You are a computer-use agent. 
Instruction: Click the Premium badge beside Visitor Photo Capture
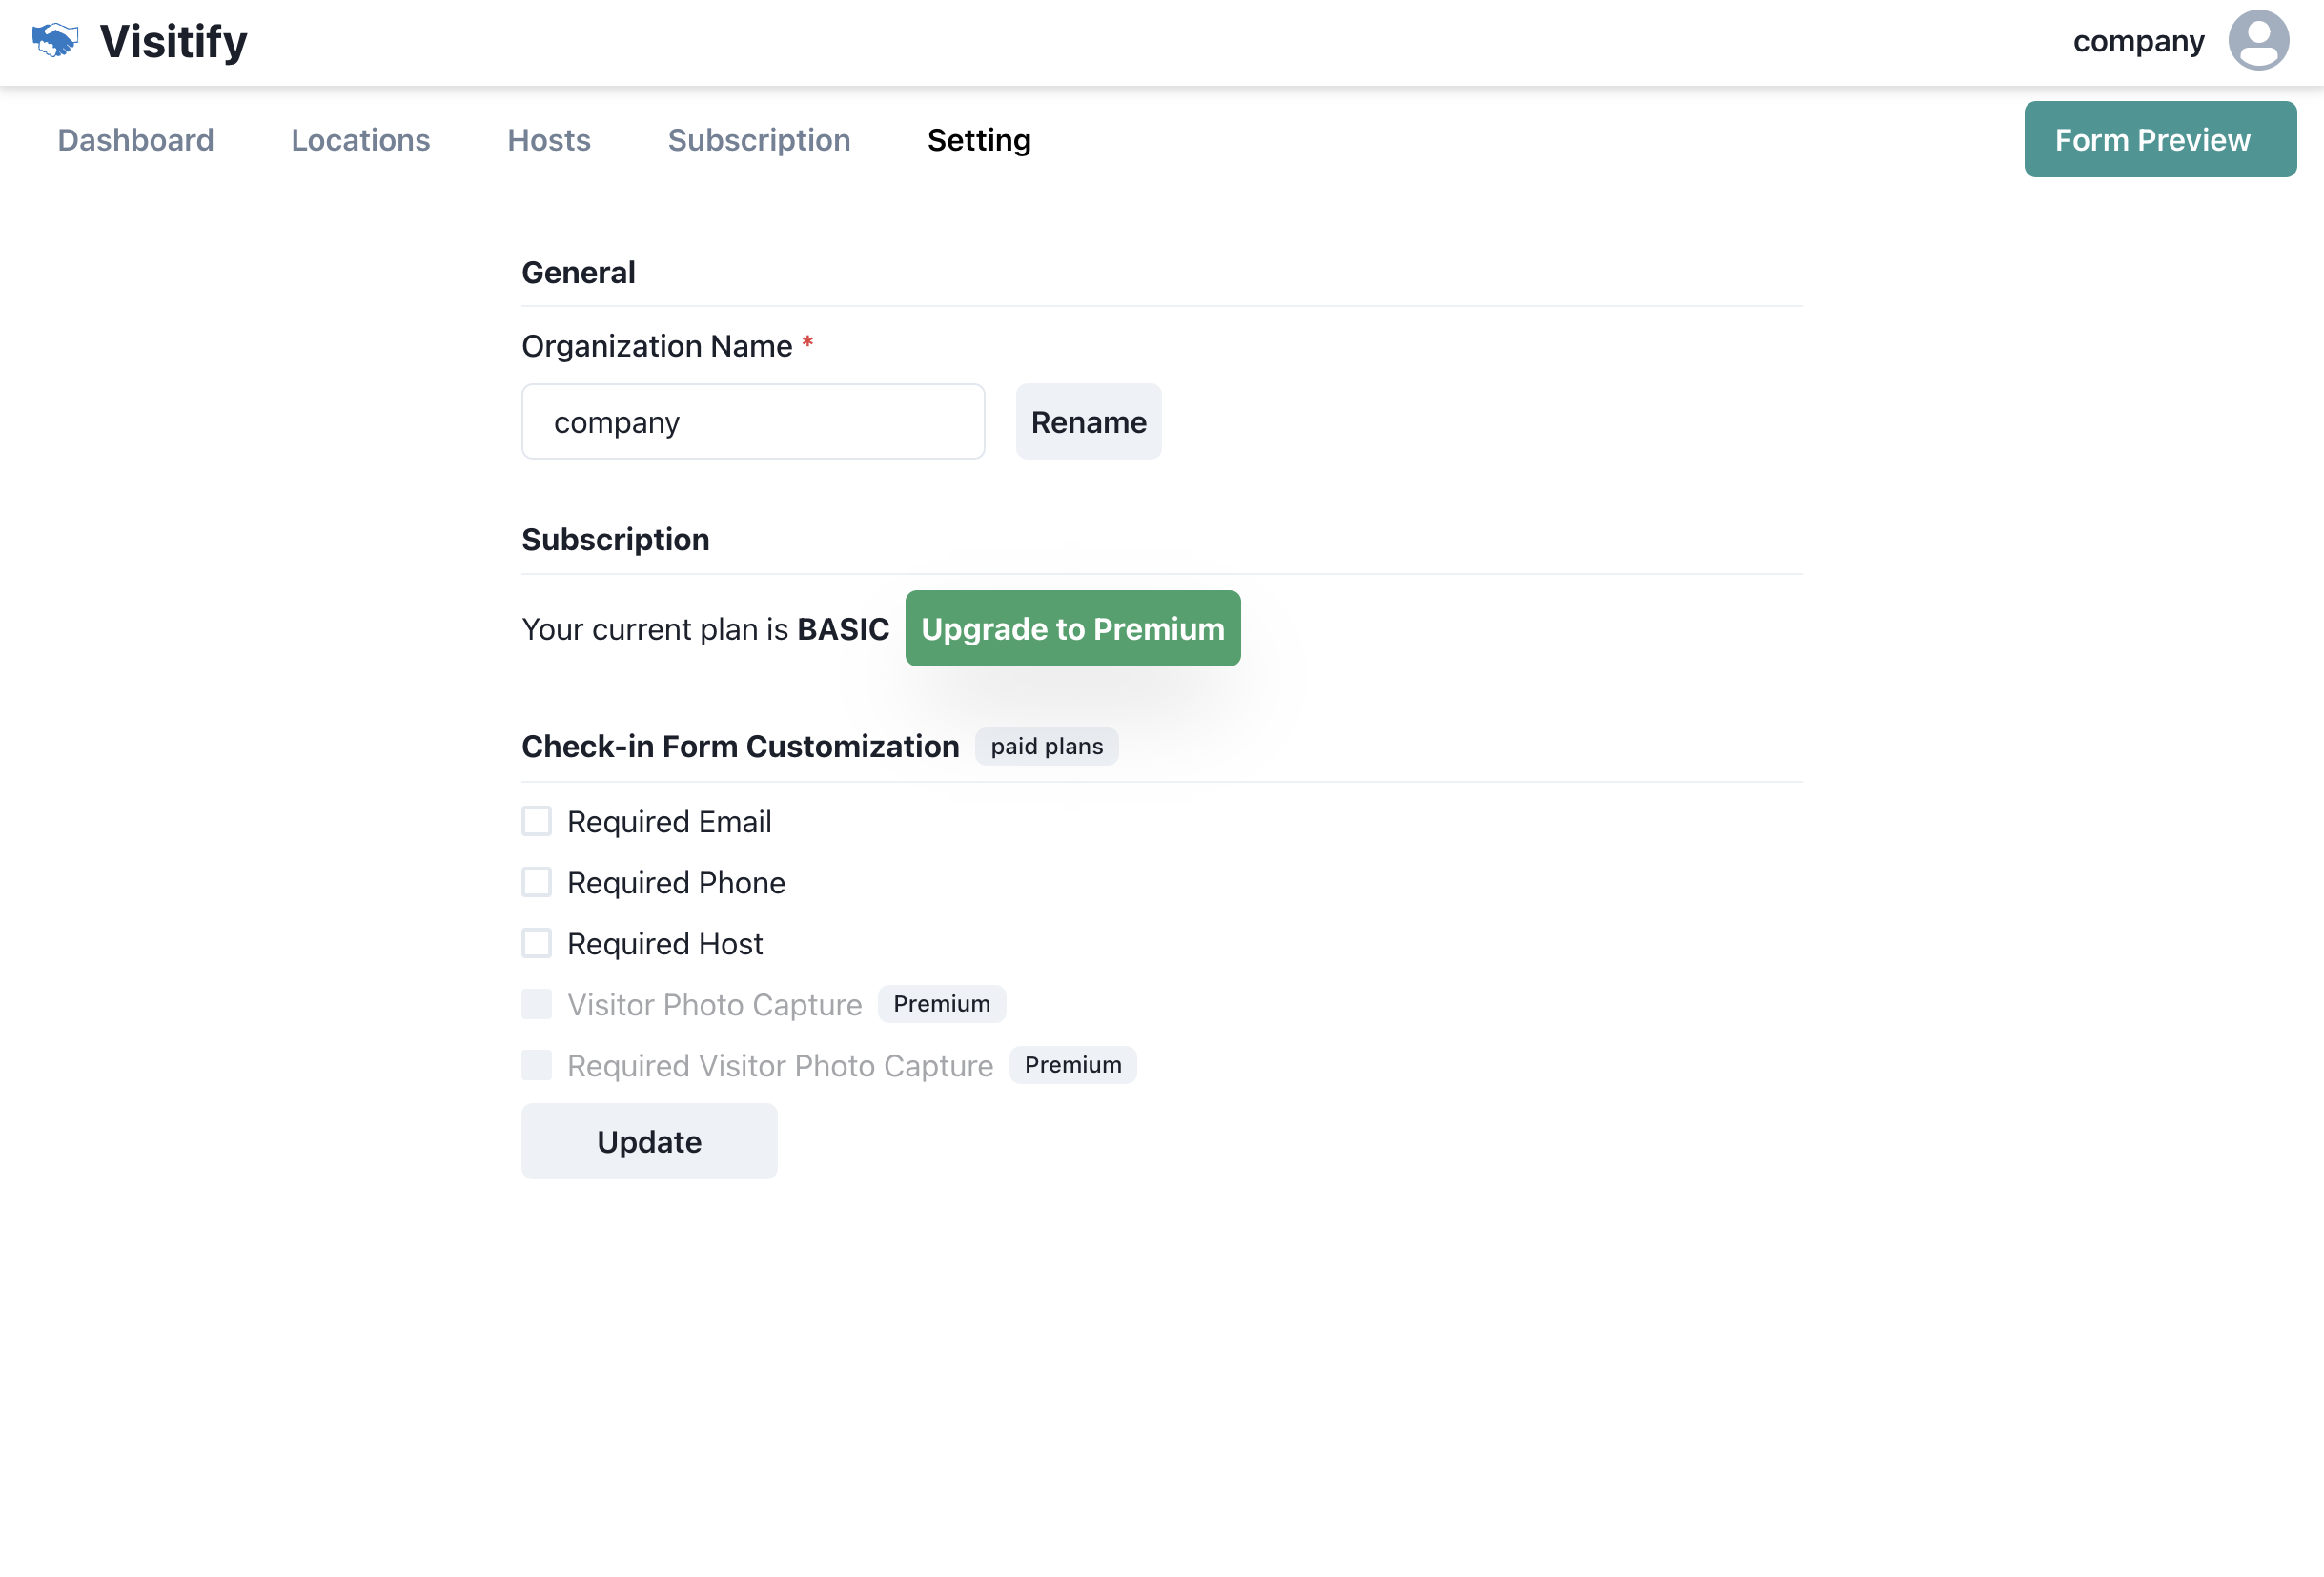pyautogui.click(x=942, y=1004)
